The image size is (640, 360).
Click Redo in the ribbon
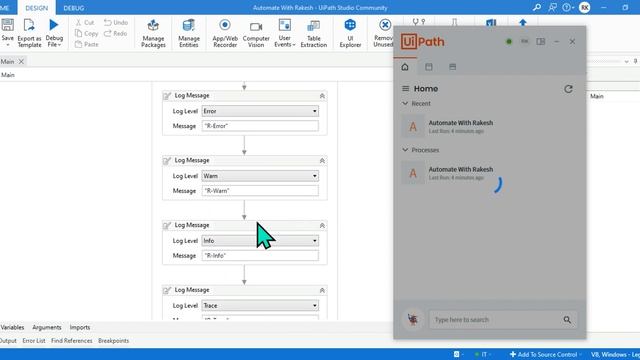(116, 33)
